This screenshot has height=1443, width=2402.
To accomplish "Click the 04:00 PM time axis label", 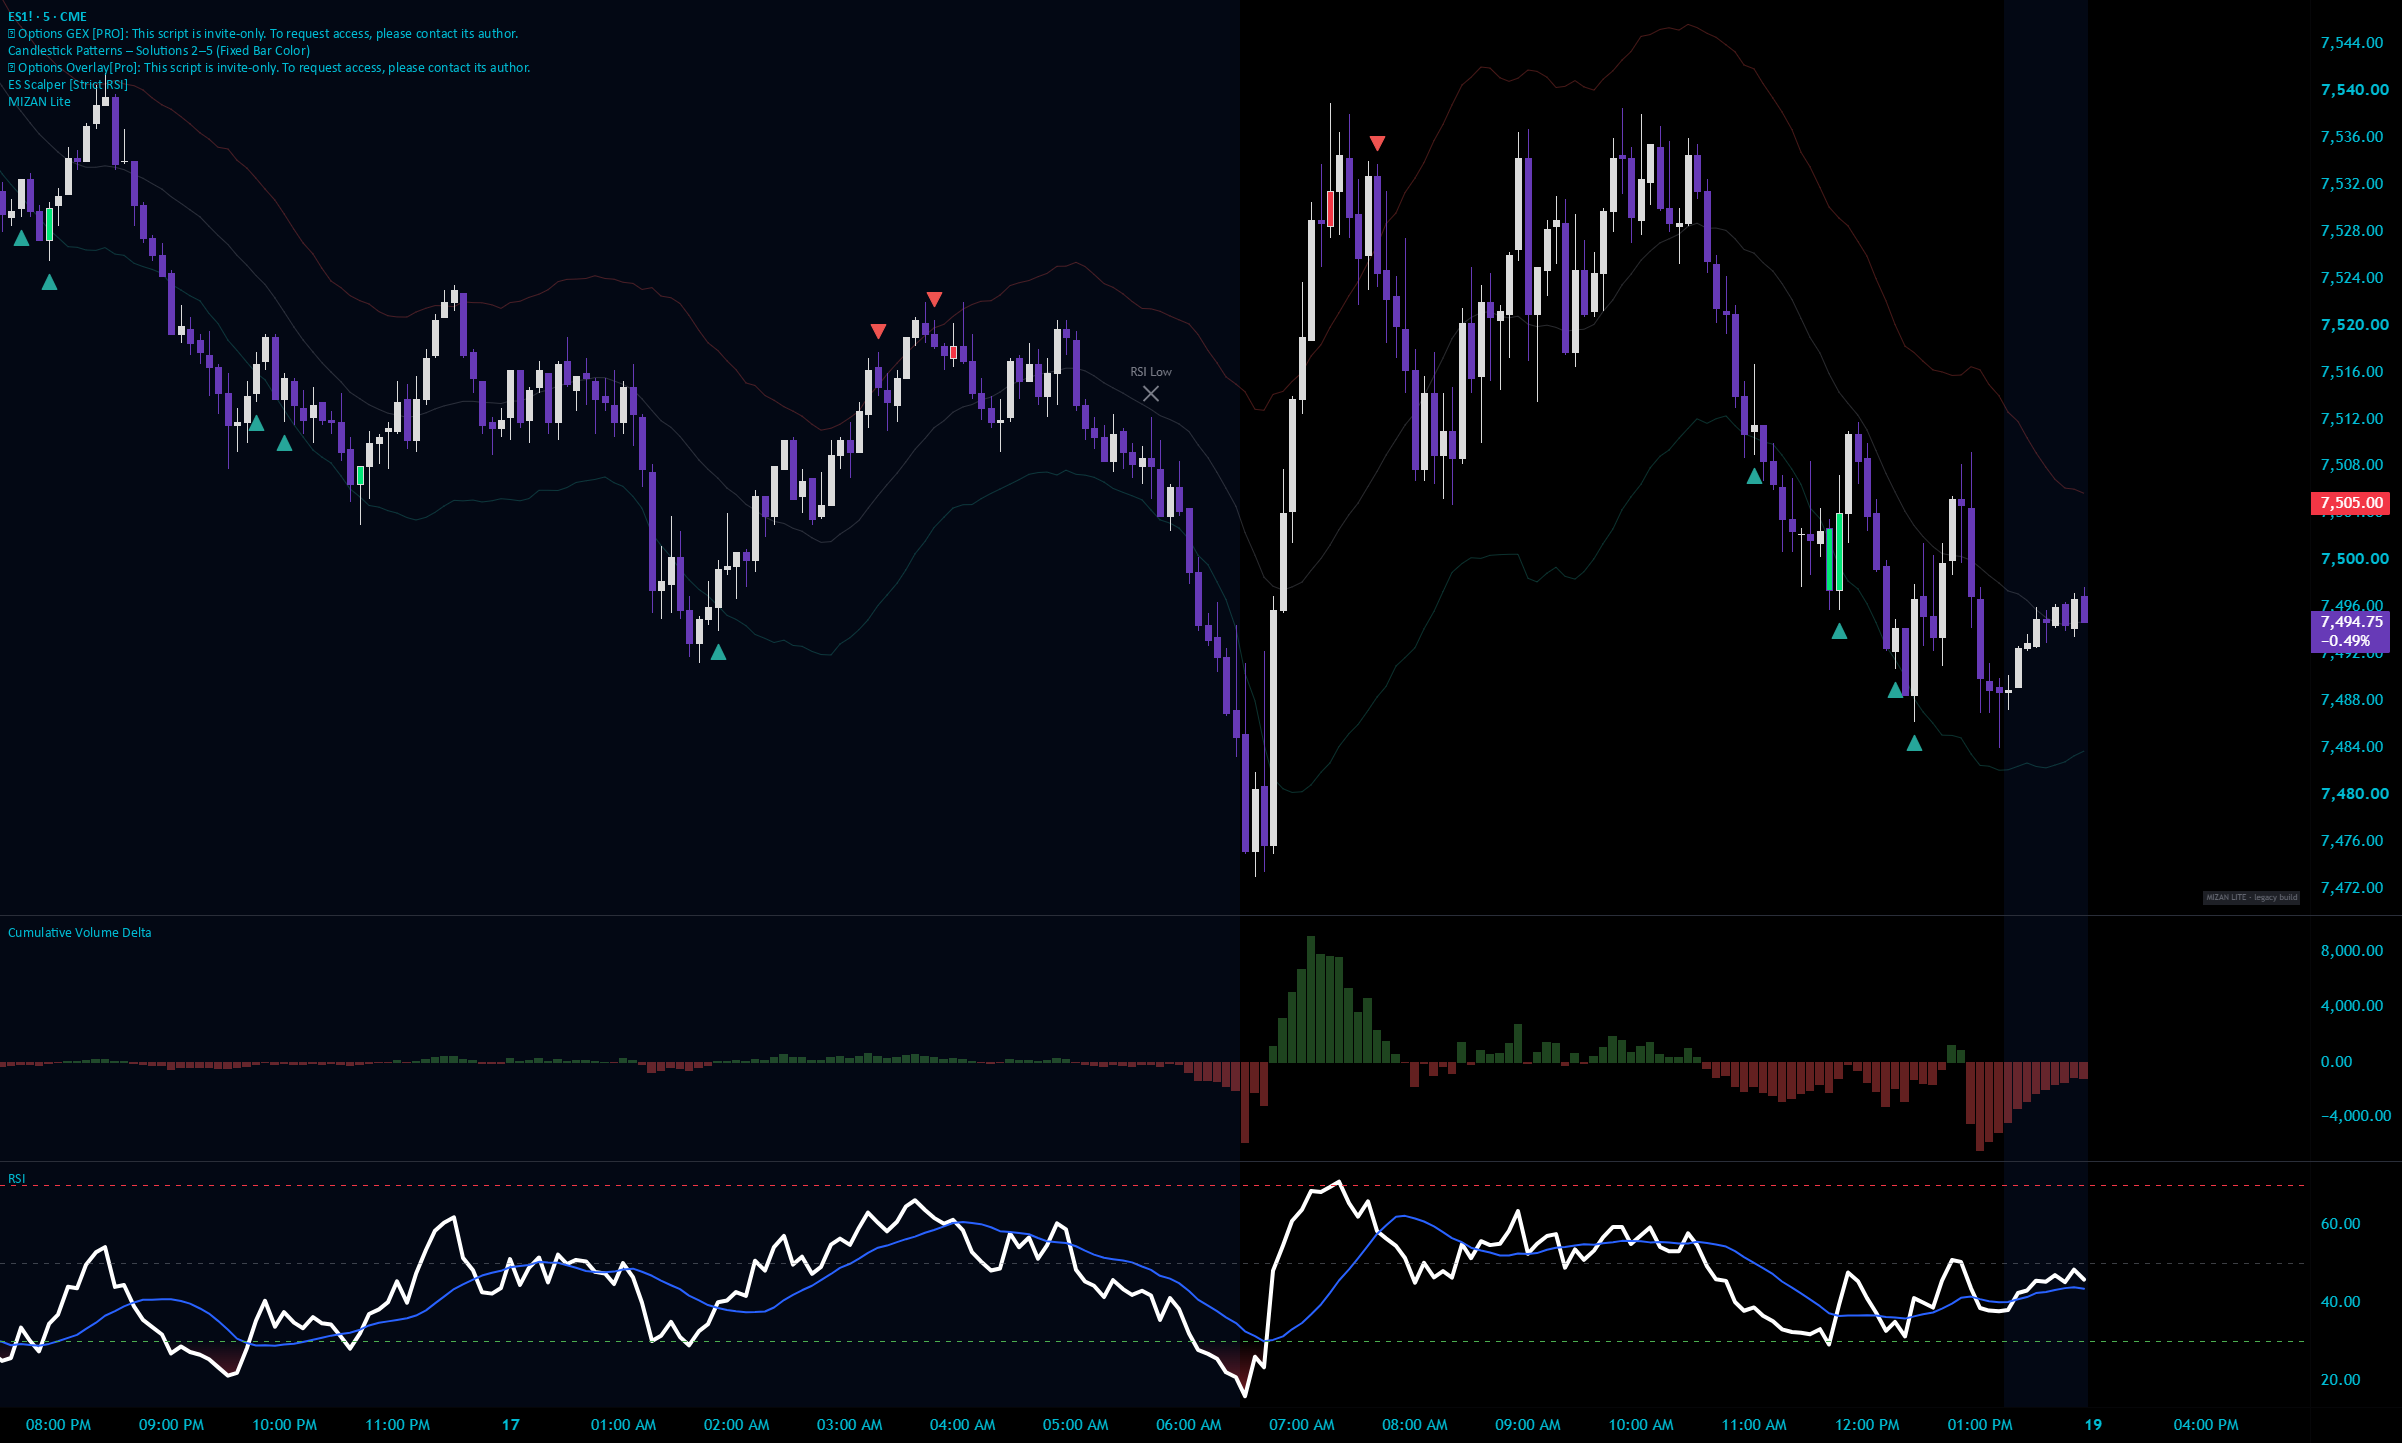I will [2206, 1425].
